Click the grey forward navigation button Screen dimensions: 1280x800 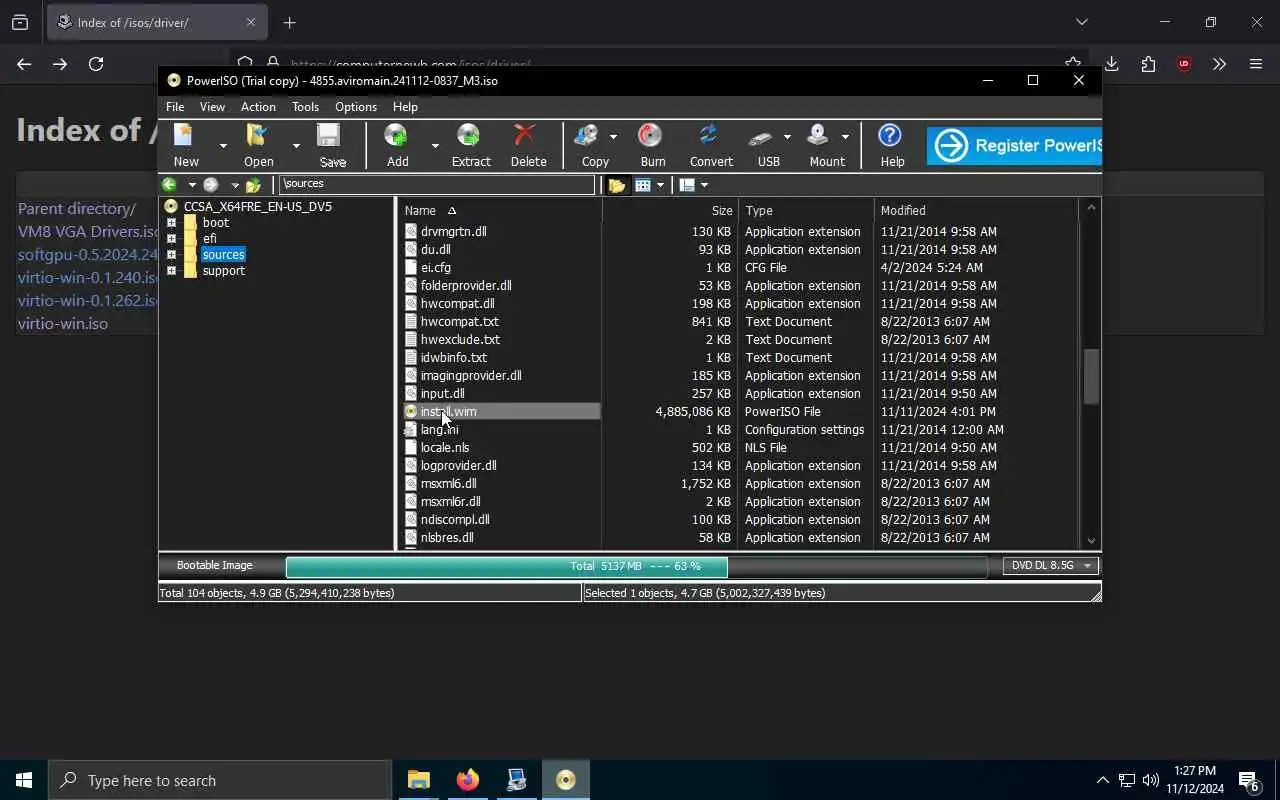pos(211,184)
